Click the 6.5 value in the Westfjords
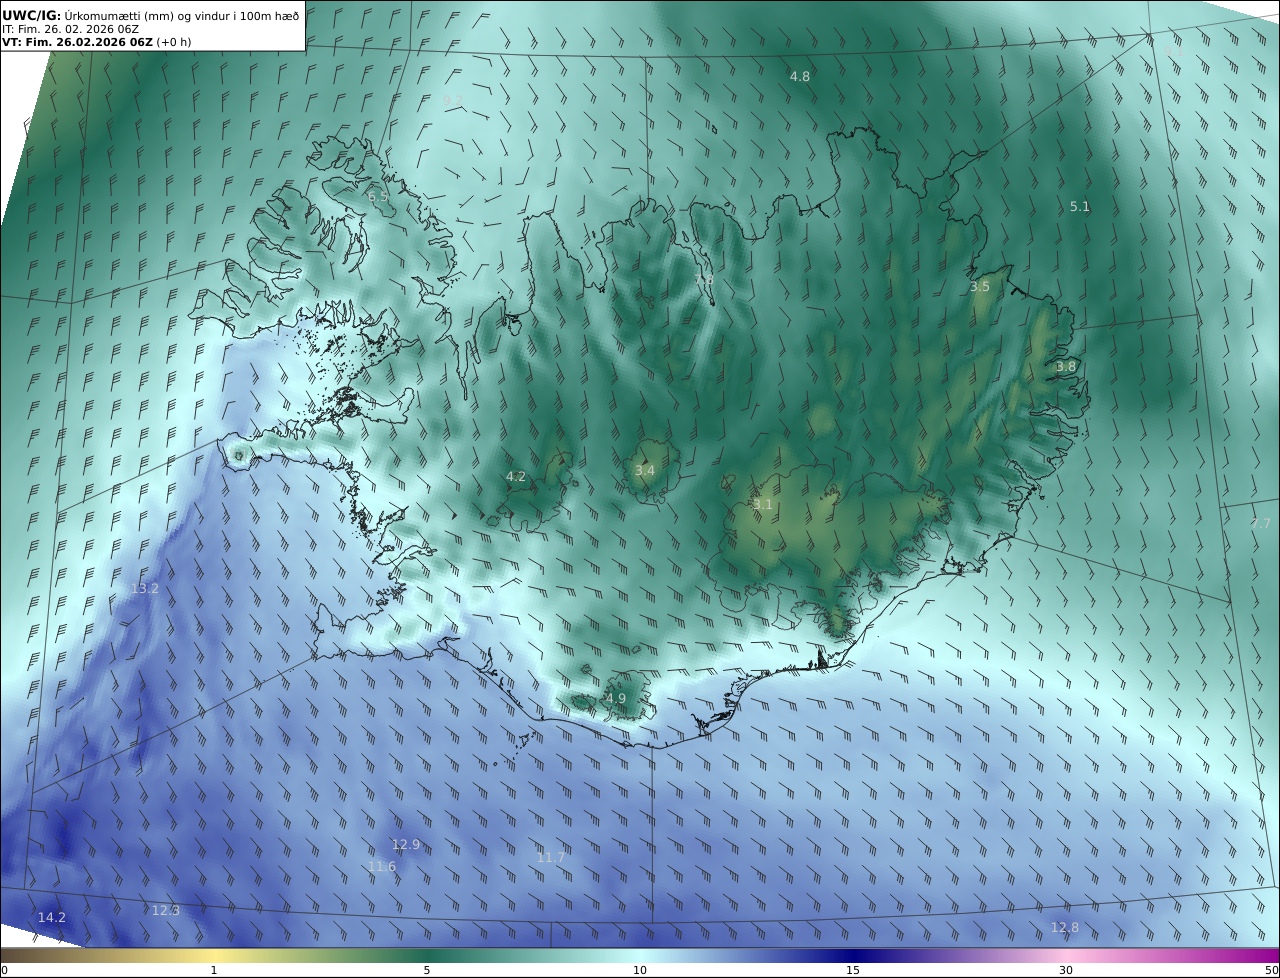The height and width of the screenshot is (978, 1280). 378,197
